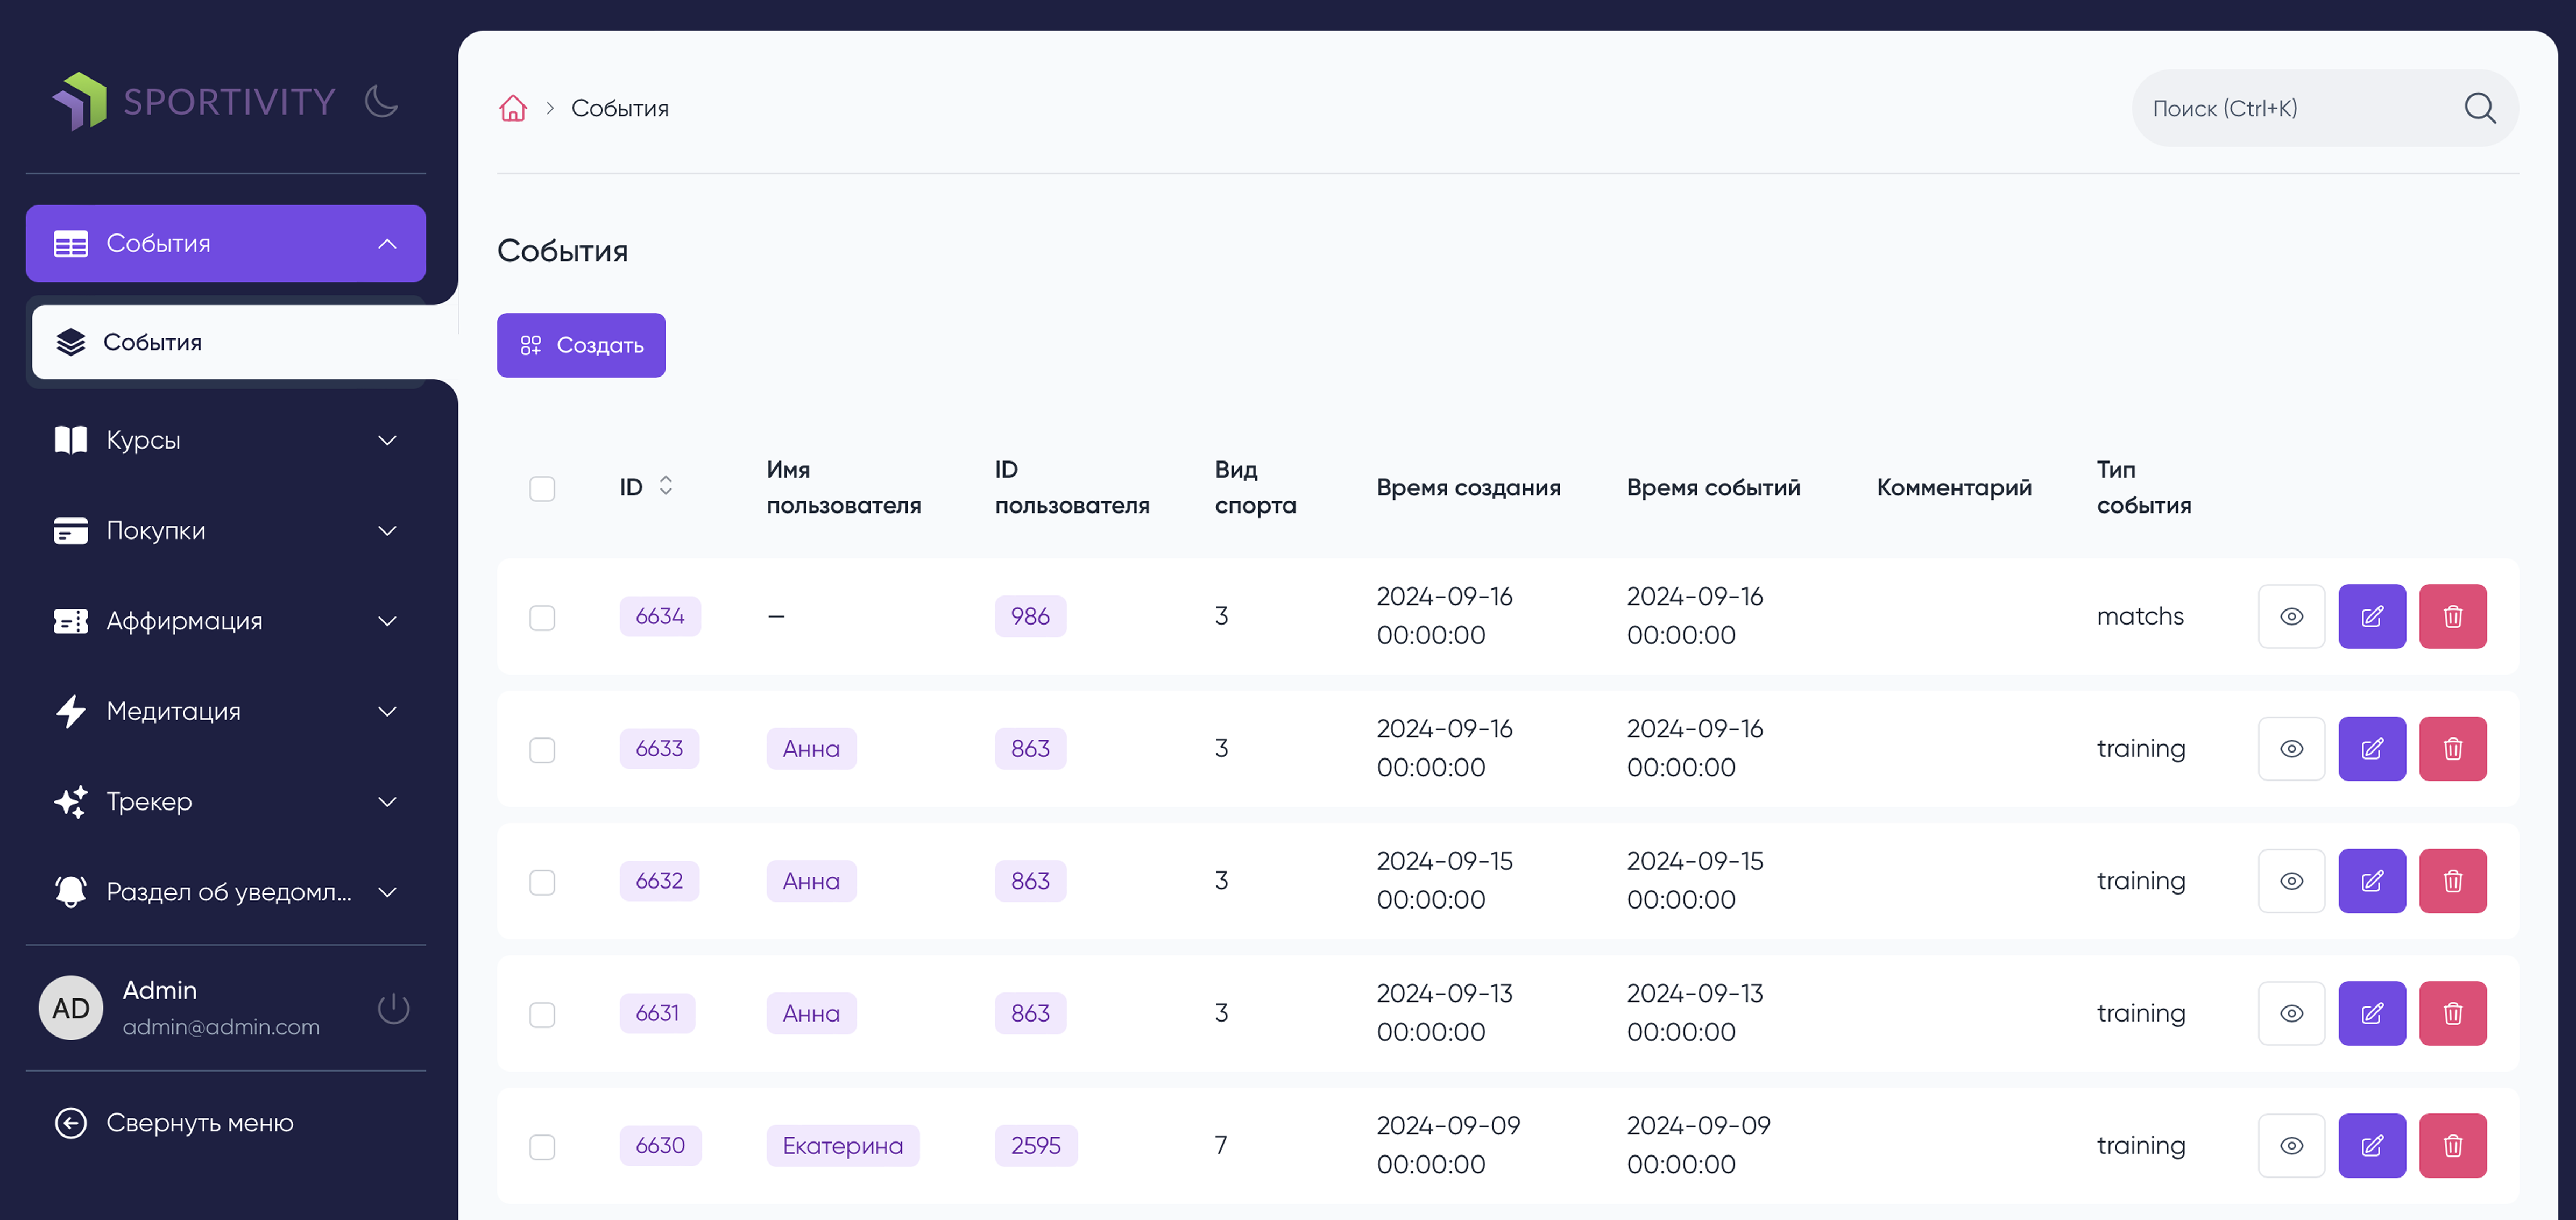View event 6634 with eye icon
2576x1220 pixels.
point(2291,616)
